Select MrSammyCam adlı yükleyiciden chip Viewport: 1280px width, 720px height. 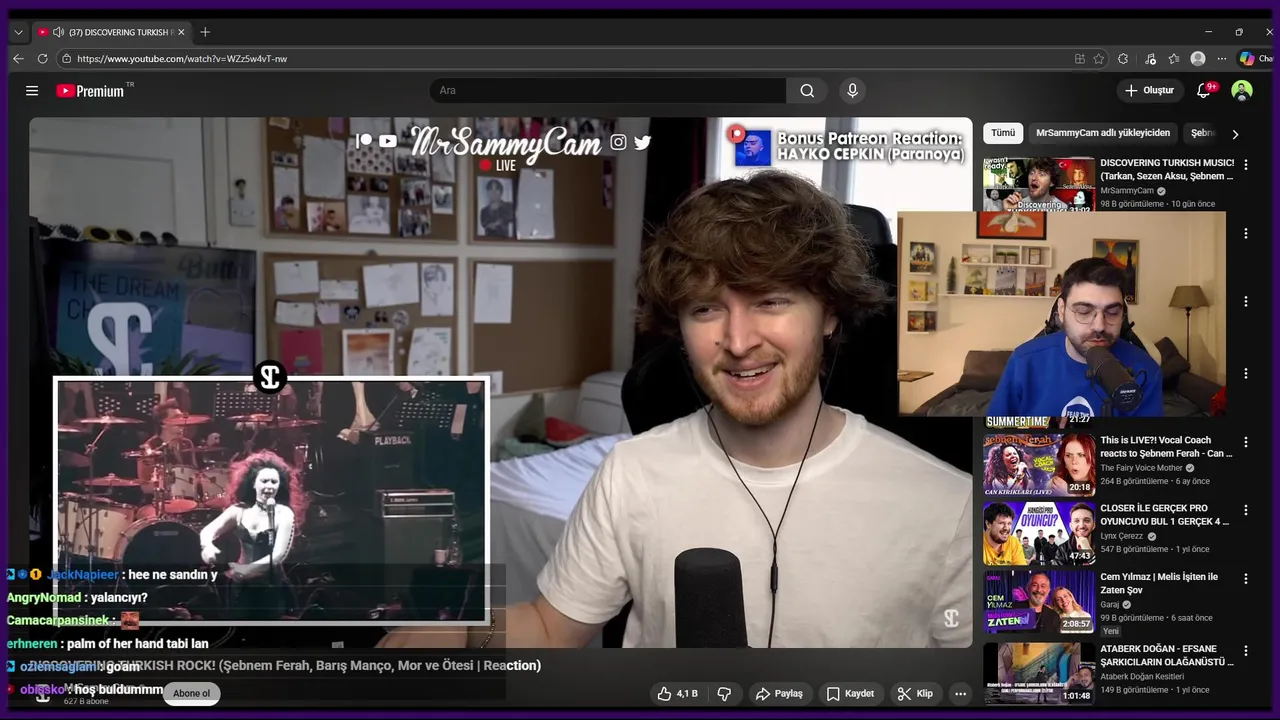[1103, 133]
